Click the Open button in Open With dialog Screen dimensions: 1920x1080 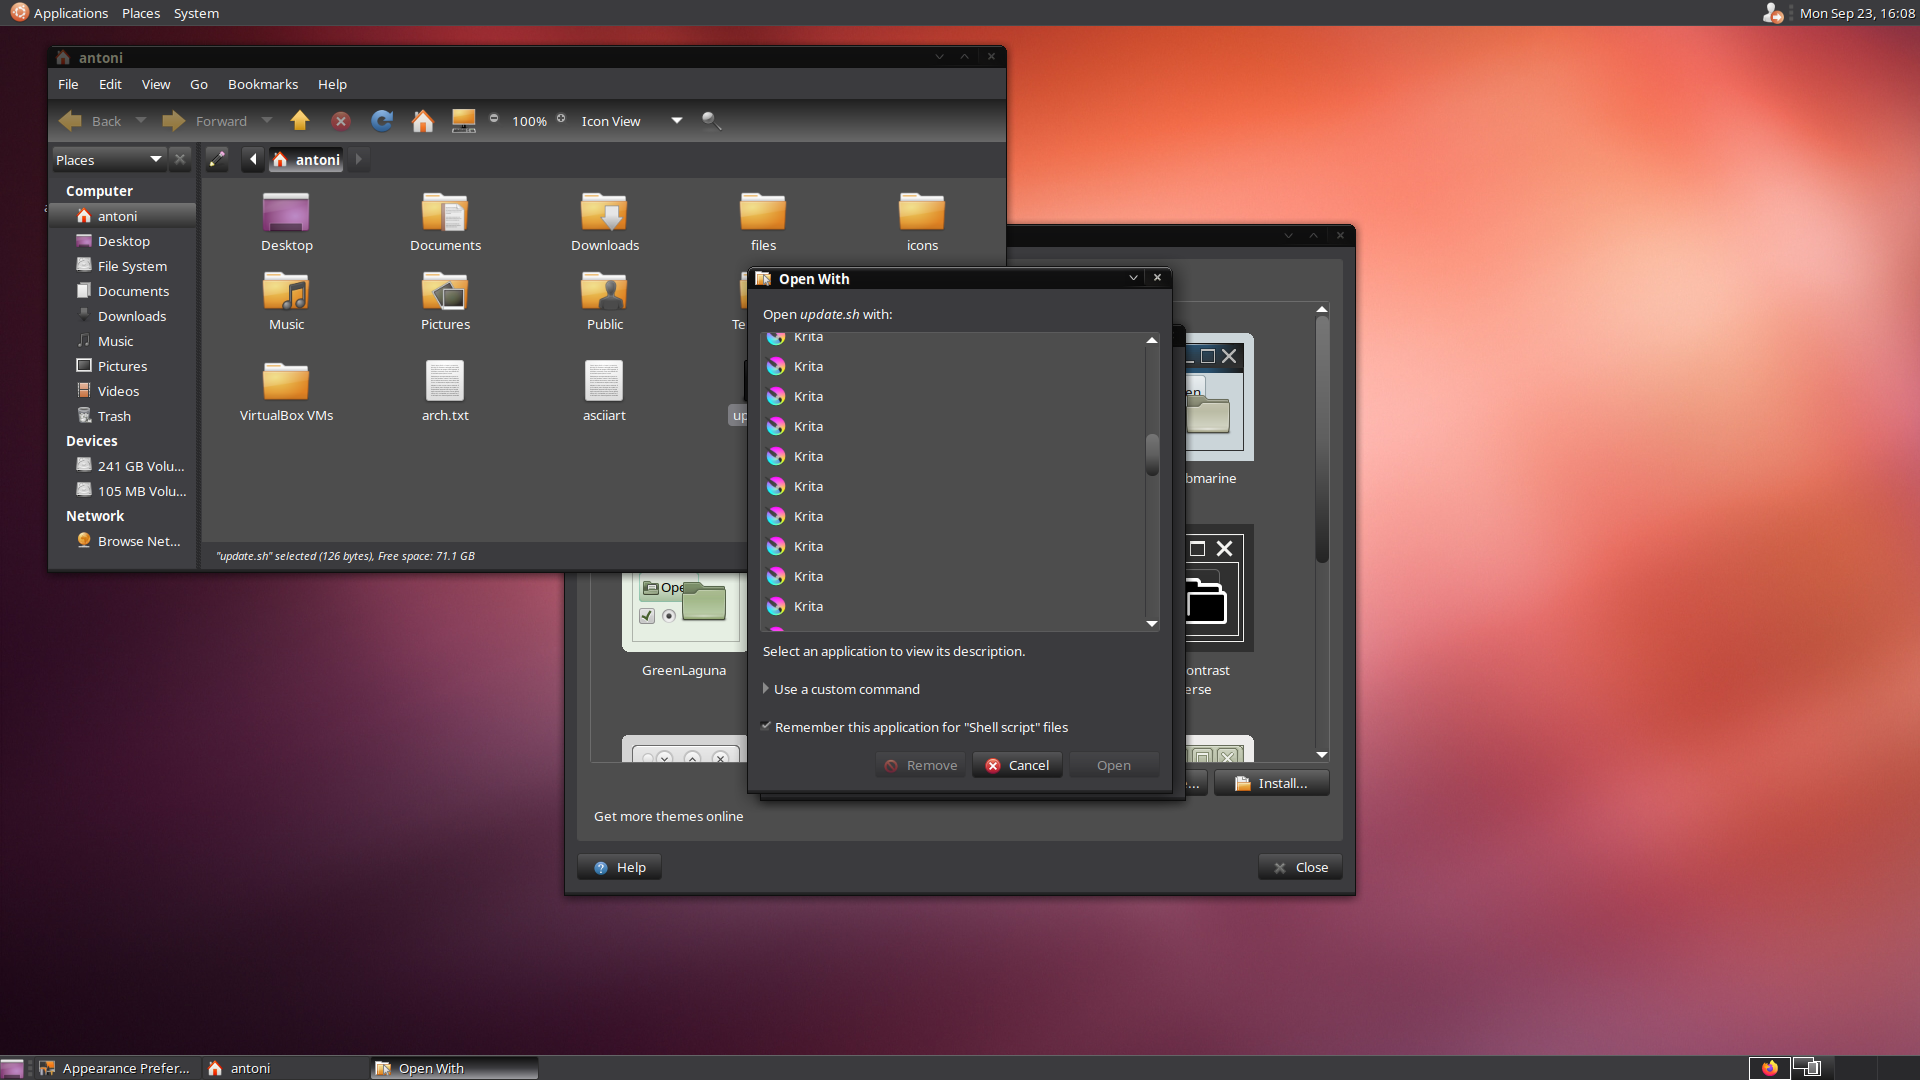pos(1114,765)
